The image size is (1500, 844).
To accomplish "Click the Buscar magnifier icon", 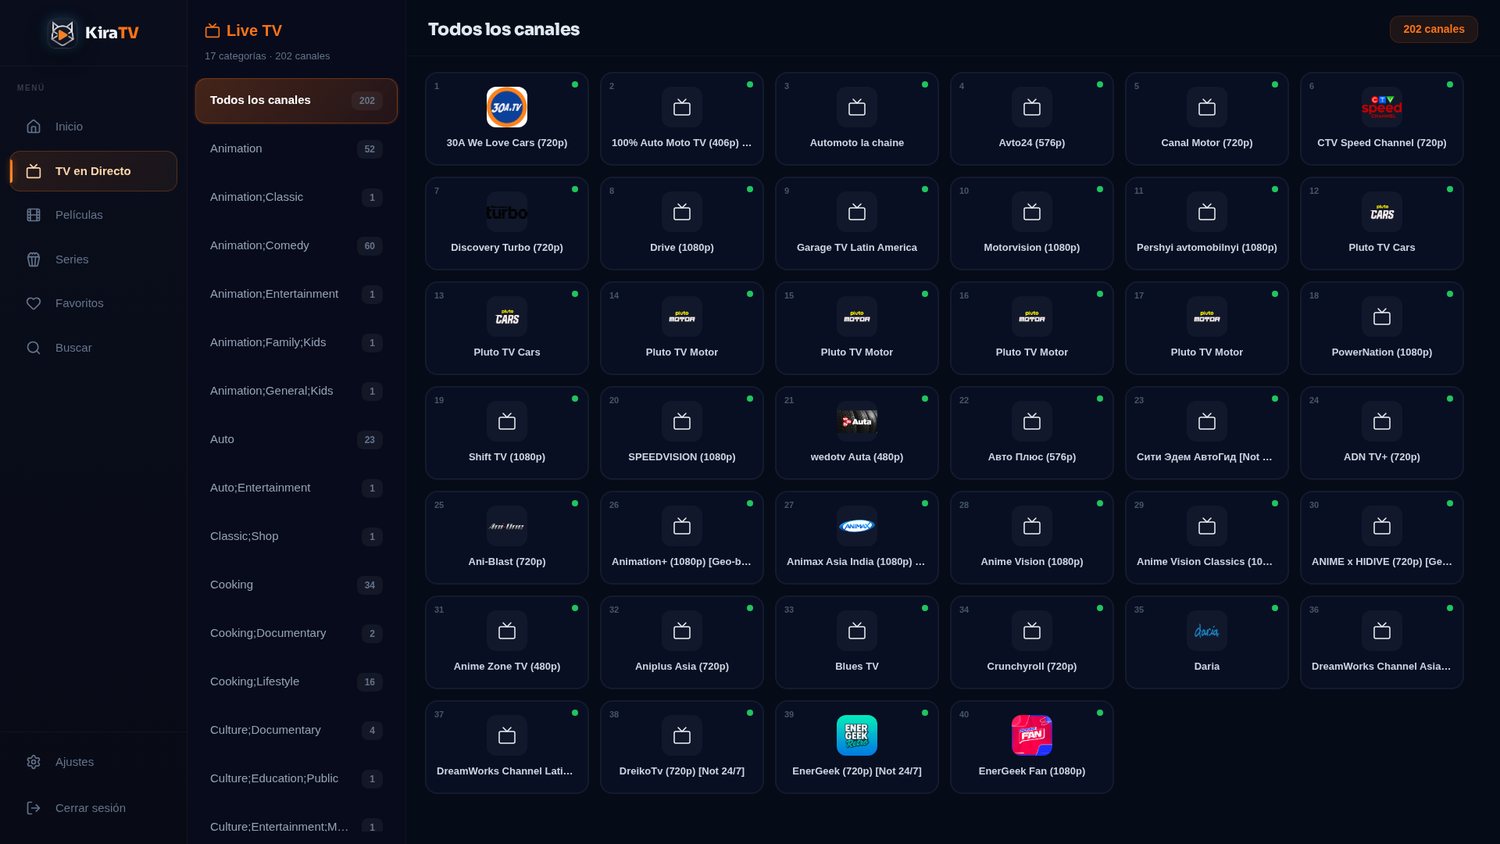I will [x=34, y=348].
